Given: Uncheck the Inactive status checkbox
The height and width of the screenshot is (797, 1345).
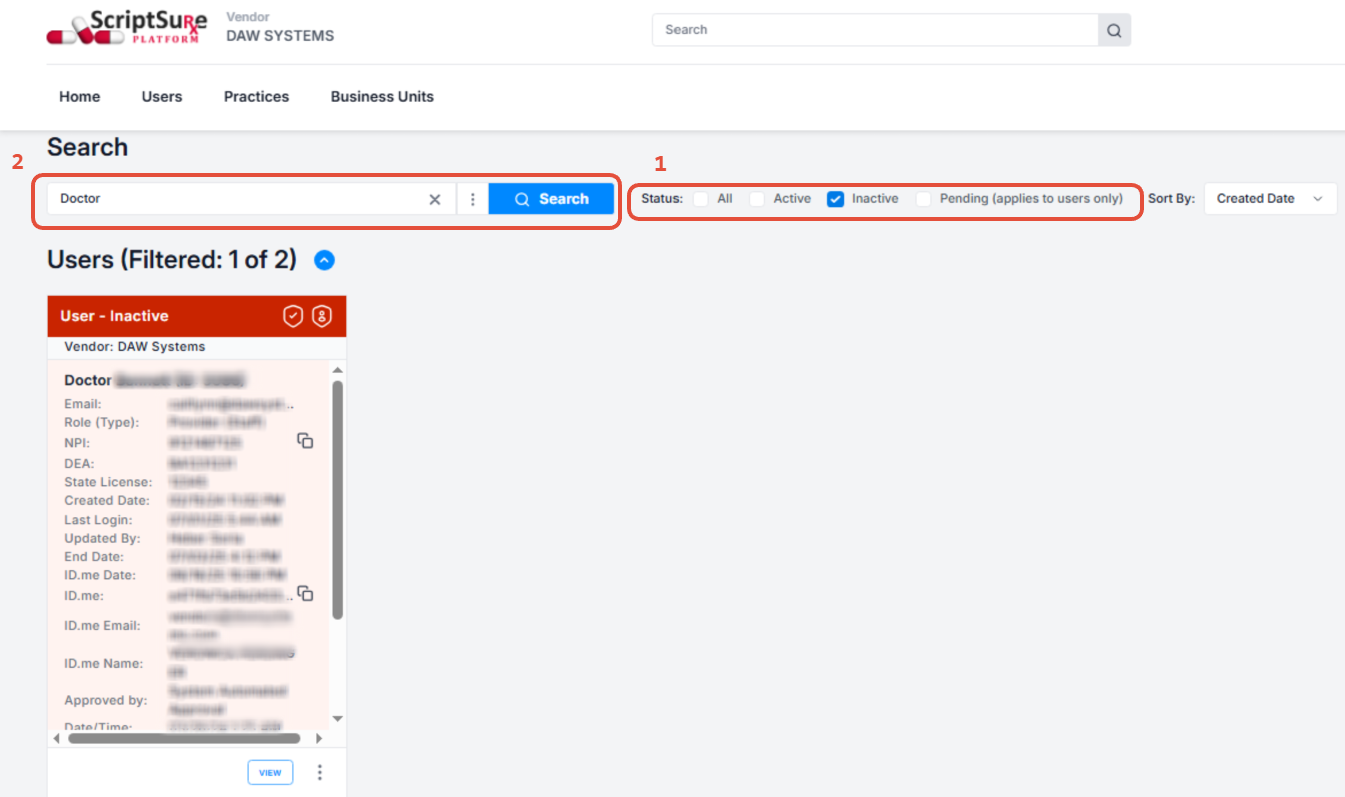Looking at the screenshot, I should (836, 199).
